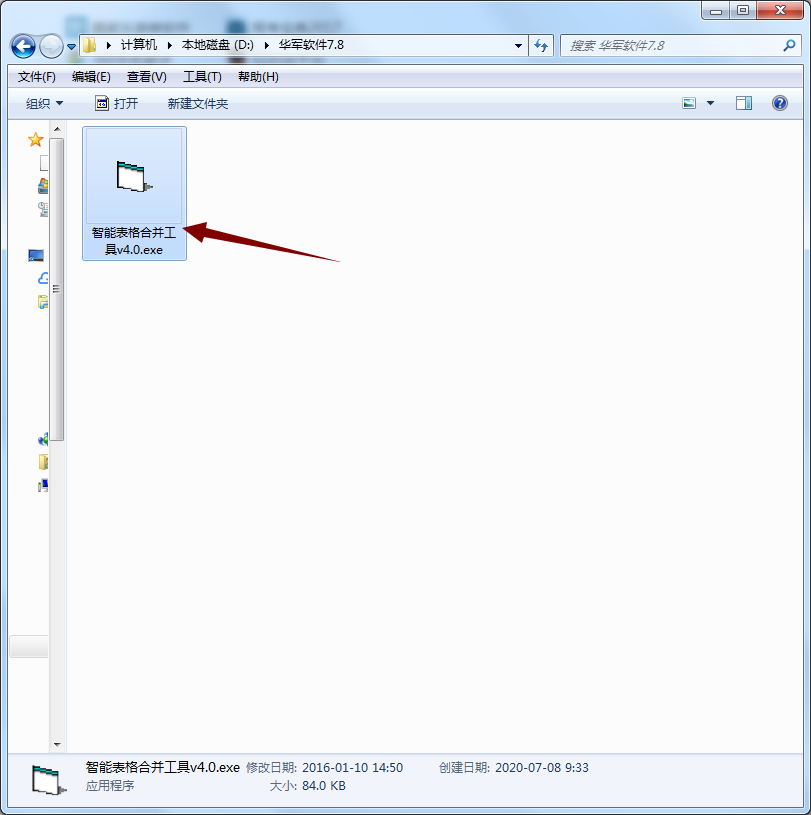
Task: Click the 应用程序 type label
Action: tap(110, 785)
